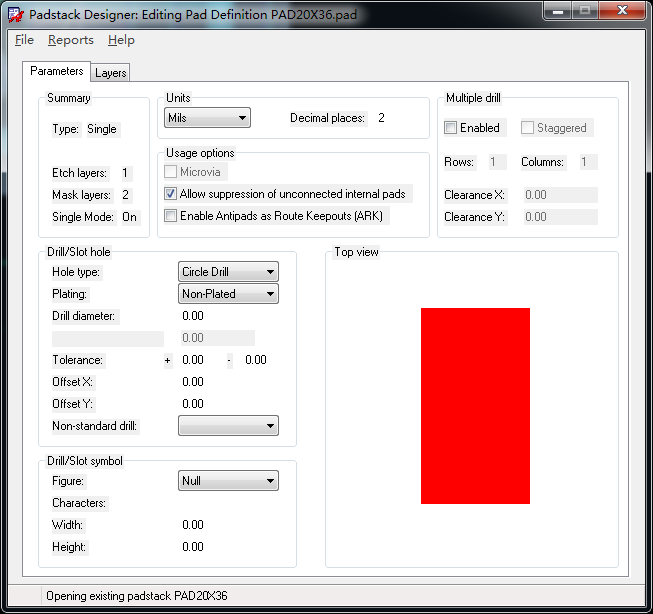653x614 pixels.
Task: Click the Etch layers value 1
Action: tap(125, 173)
